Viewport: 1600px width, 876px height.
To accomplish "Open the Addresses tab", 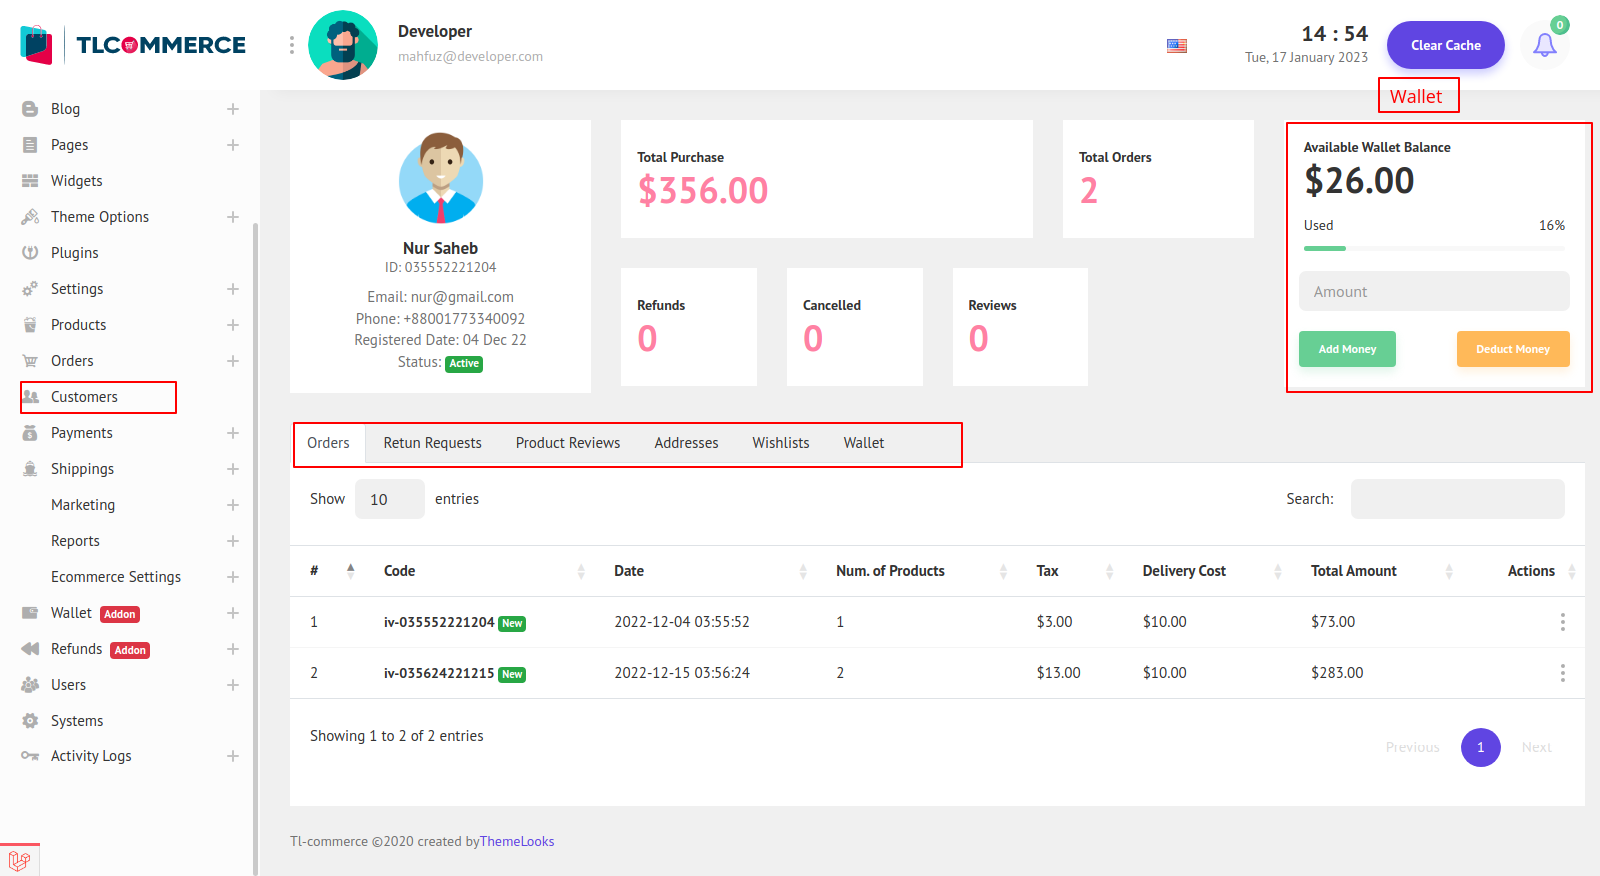I will click(686, 443).
